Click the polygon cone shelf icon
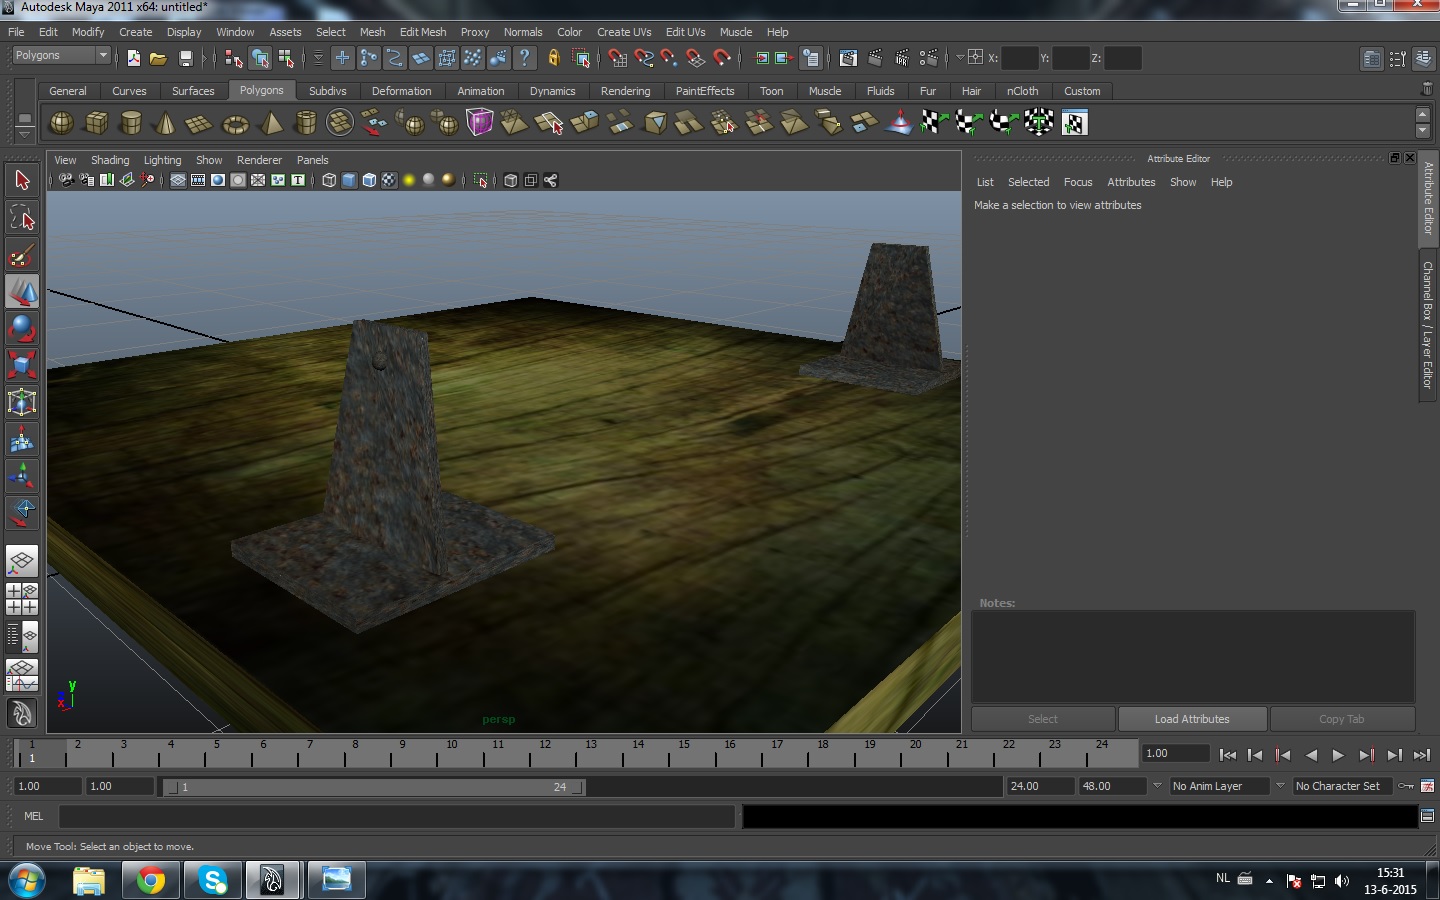 pos(165,124)
